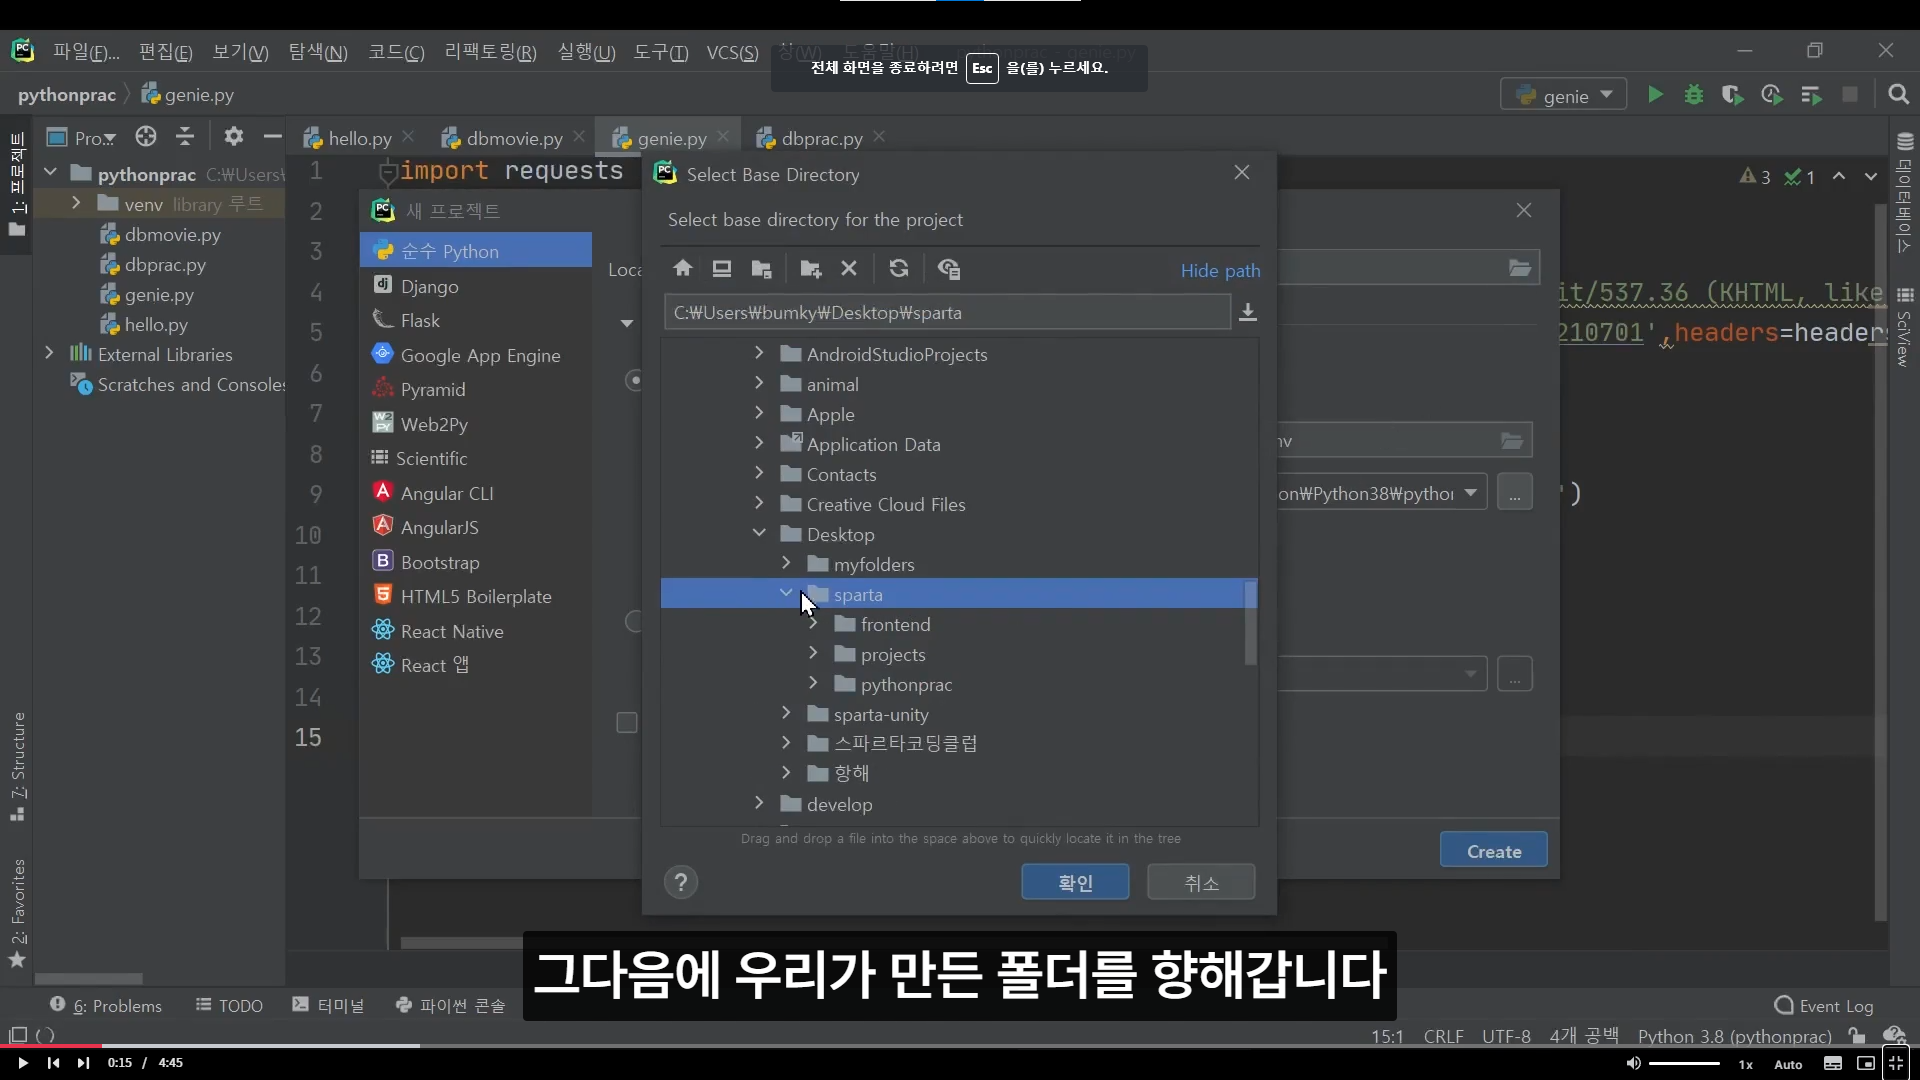Open Project panel settings gear
The width and height of the screenshot is (1920, 1080).
coord(234,137)
